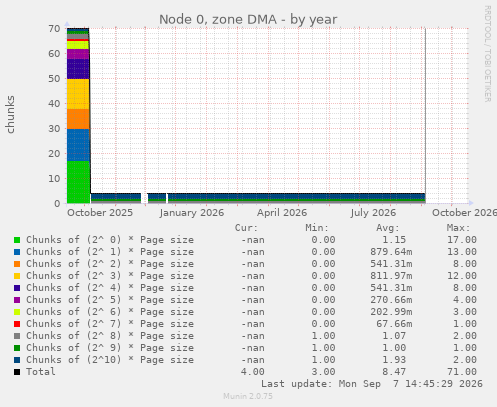Viewport: 497px width, 407px height.
Task: Click the magenta swatch for 2^5 chunks
Action: [x=17, y=300]
